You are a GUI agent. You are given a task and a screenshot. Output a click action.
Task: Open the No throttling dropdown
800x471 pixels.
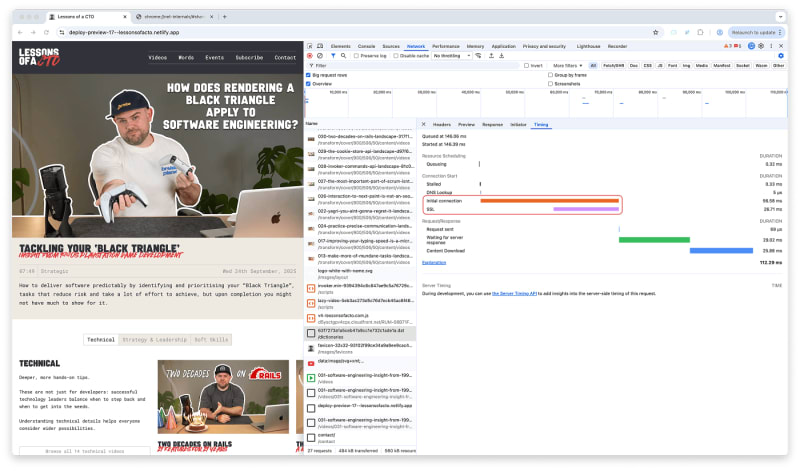(x=453, y=56)
